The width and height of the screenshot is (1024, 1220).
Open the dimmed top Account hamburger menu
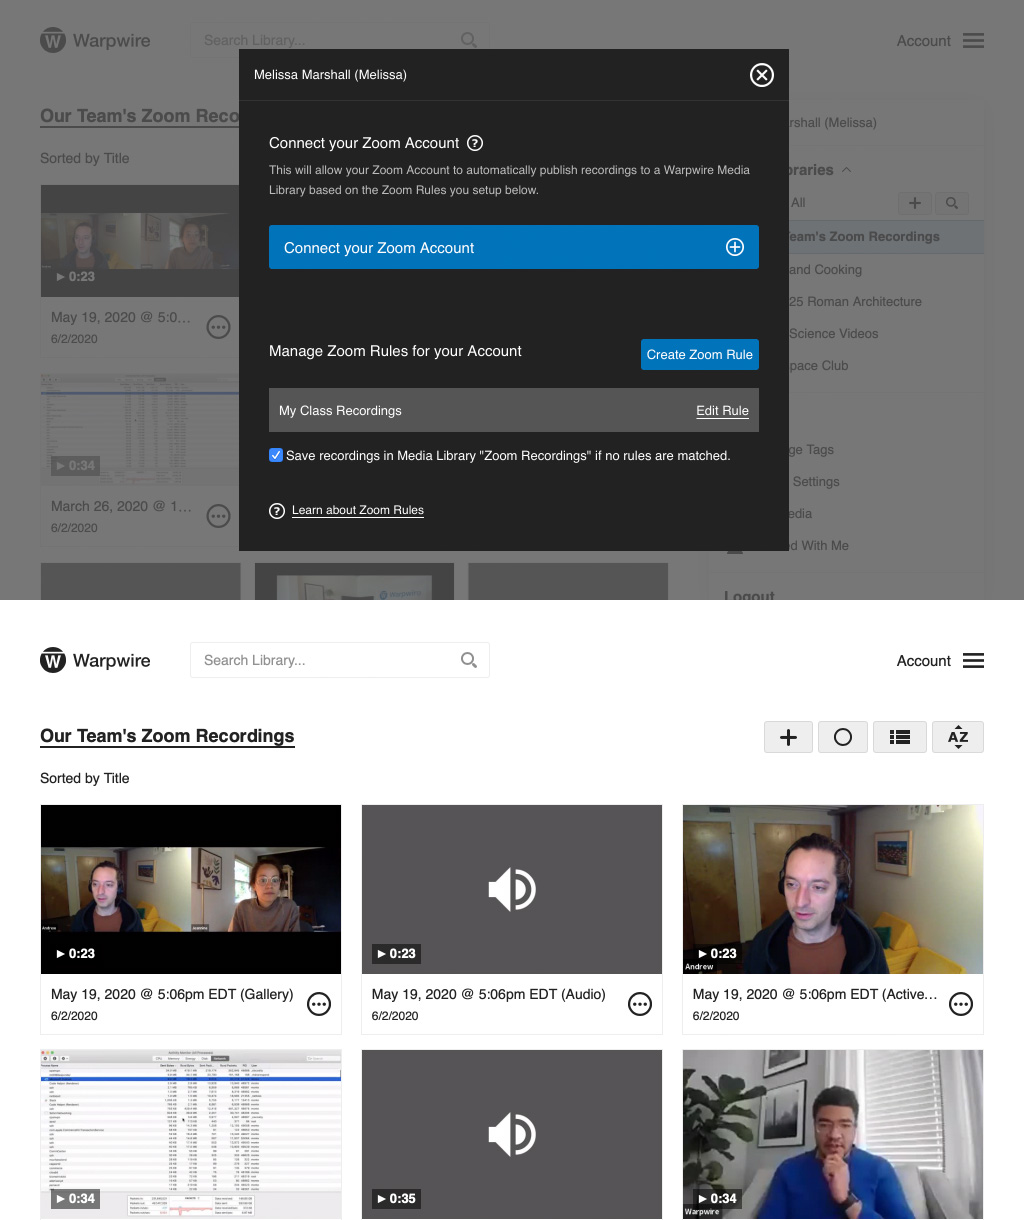click(973, 41)
